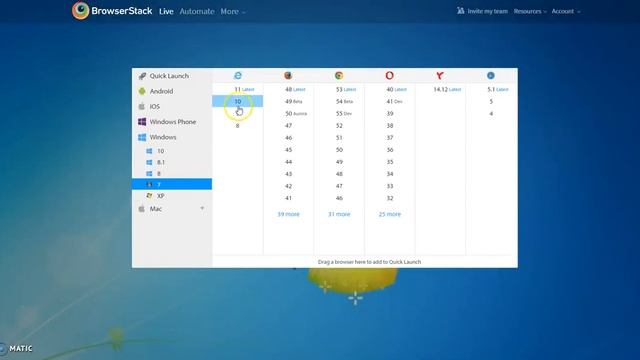Launch Internet Explorer 8
This screenshot has height=360, width=640.
[x=238, y=126]
